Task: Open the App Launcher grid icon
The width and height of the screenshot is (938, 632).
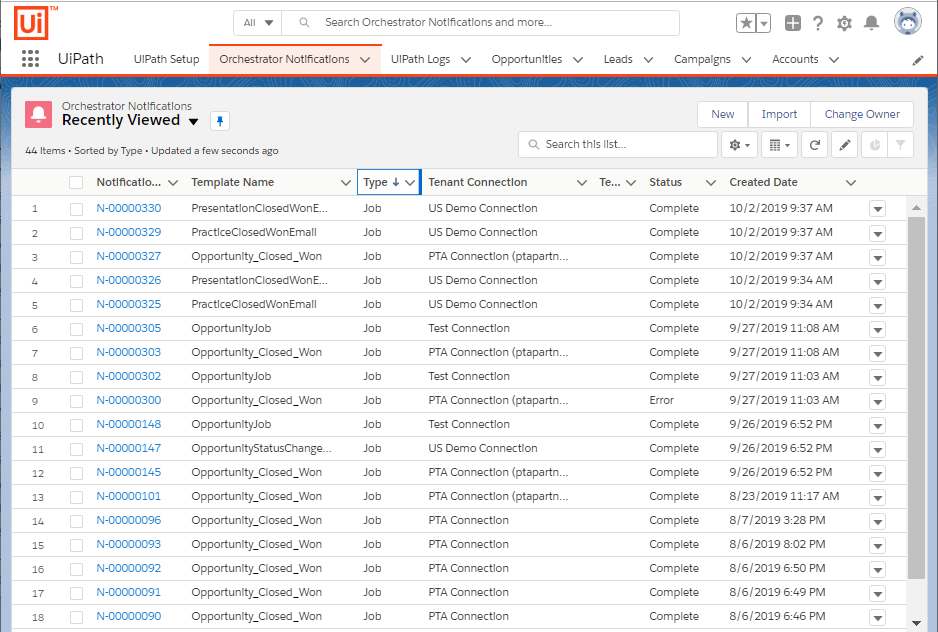Action: 30,59
